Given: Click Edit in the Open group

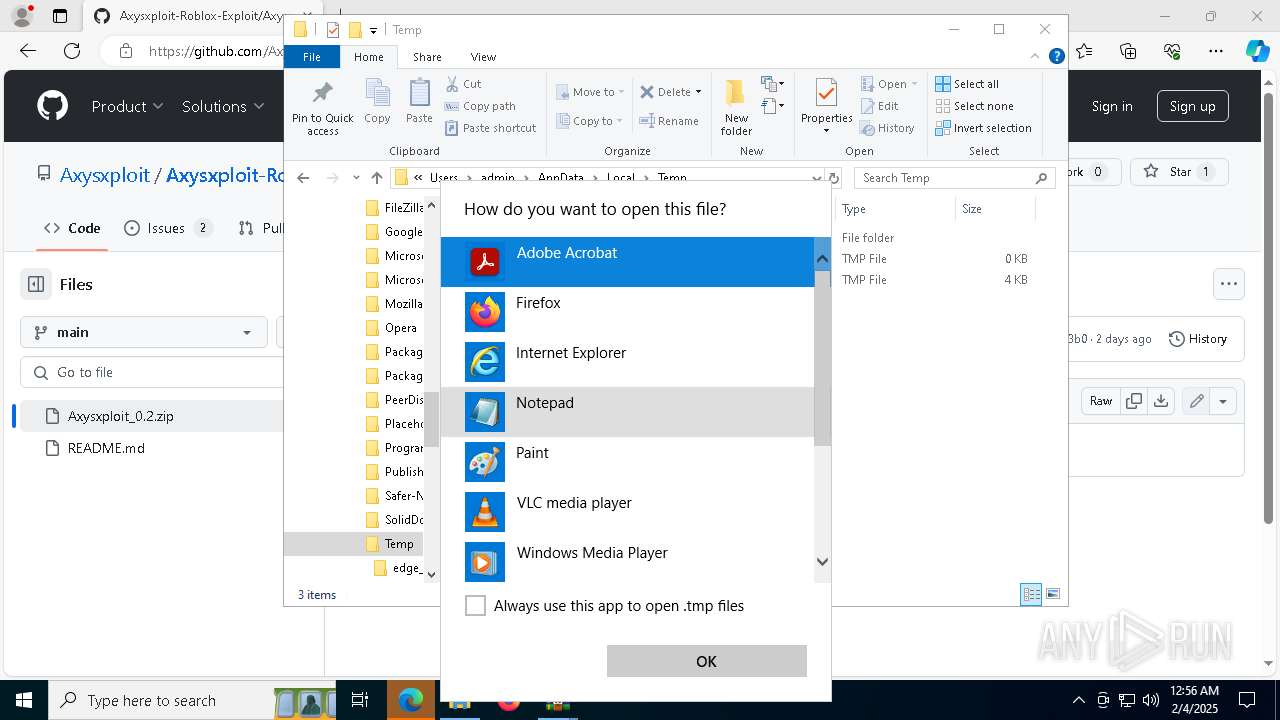Looking at the screenshot, I should [879, 106].
